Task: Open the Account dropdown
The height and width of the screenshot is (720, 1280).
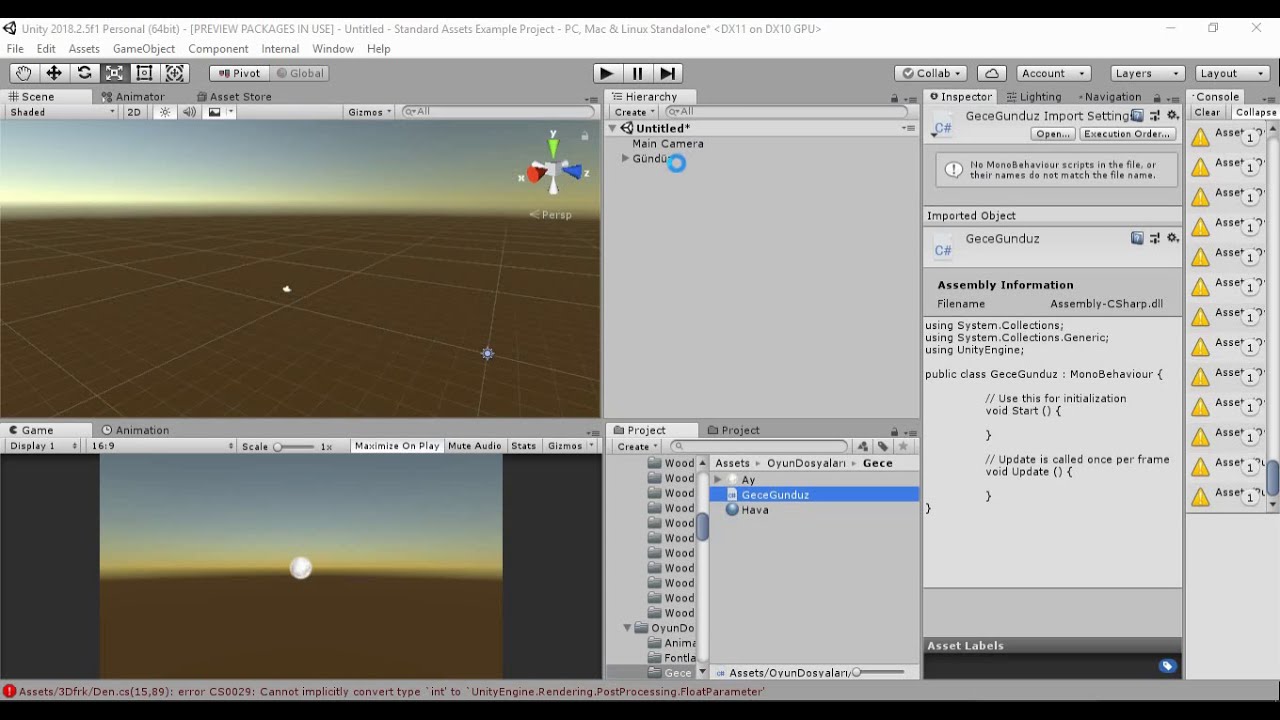Action: tap(1053, 73)
